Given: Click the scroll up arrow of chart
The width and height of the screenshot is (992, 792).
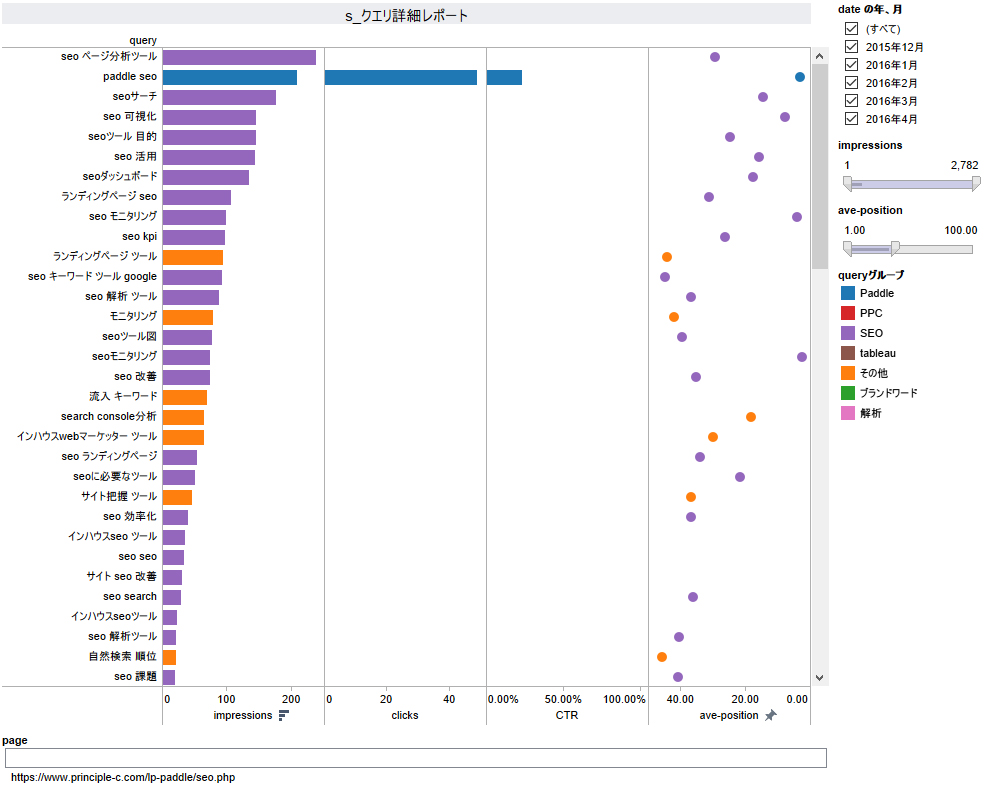Looking at the screenshot, I should click(x=820, y=56).
